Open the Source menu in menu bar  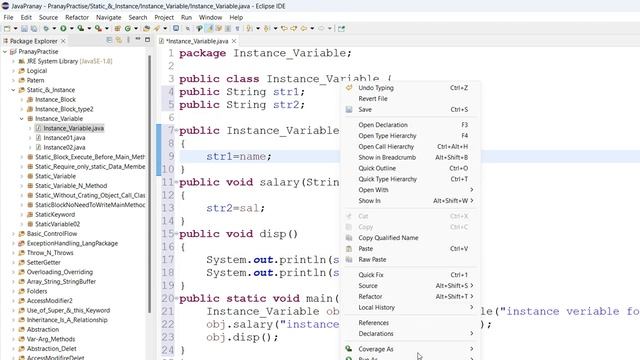click(48, 18)
